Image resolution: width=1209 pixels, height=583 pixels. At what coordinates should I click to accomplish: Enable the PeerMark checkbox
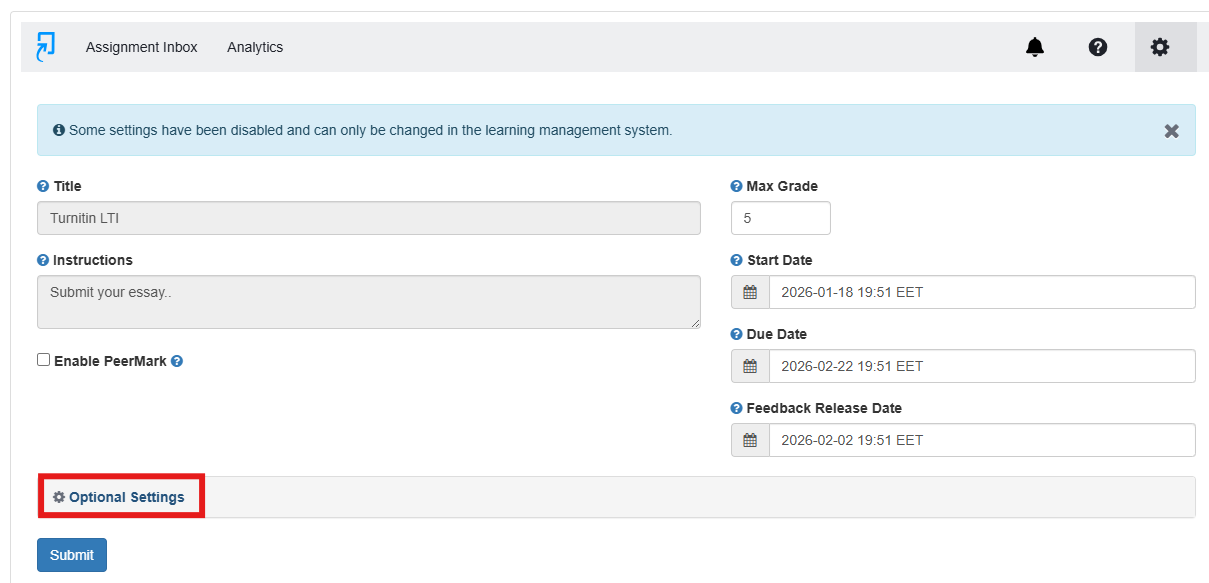coord(44,360)
